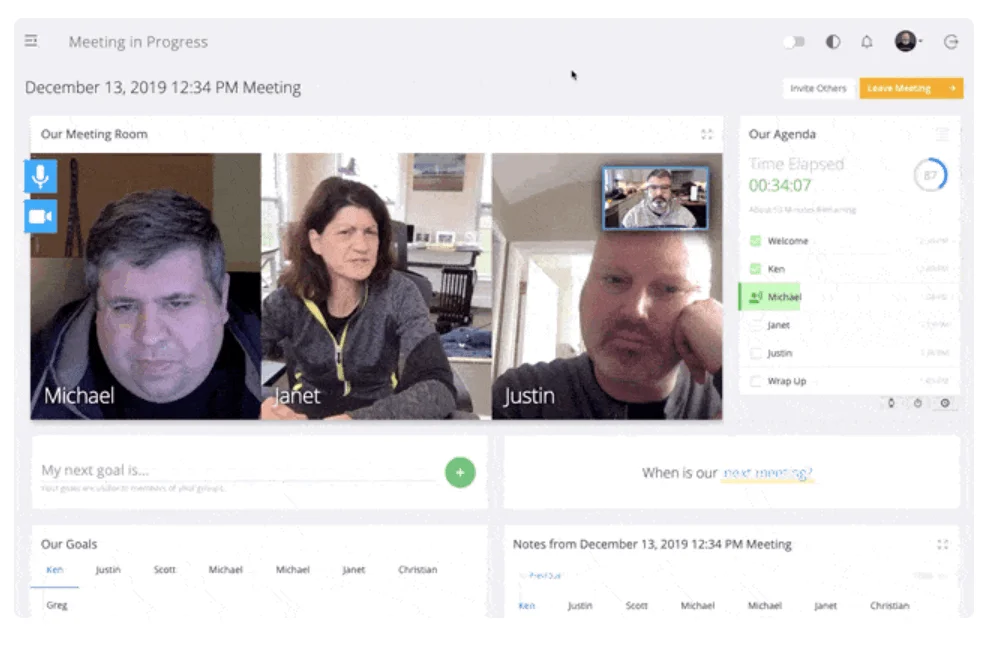Click the round target icon below agenda
Image resolution: width=985 pixels, height=645 pixels.
tap(945, 403)
